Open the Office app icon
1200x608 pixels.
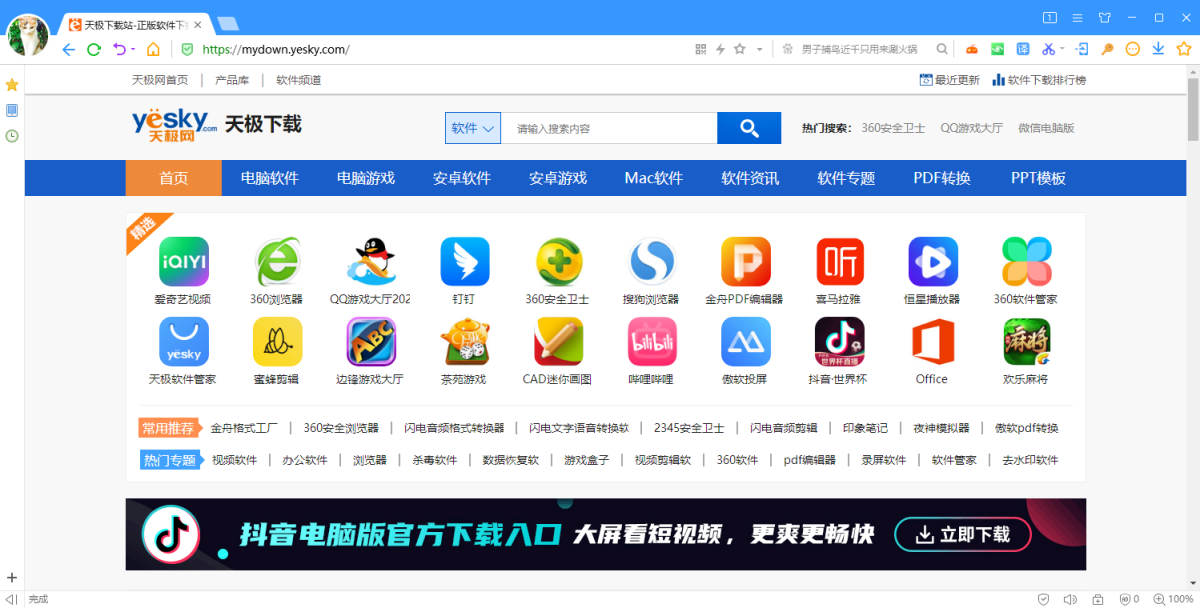(x=932, y=342)
